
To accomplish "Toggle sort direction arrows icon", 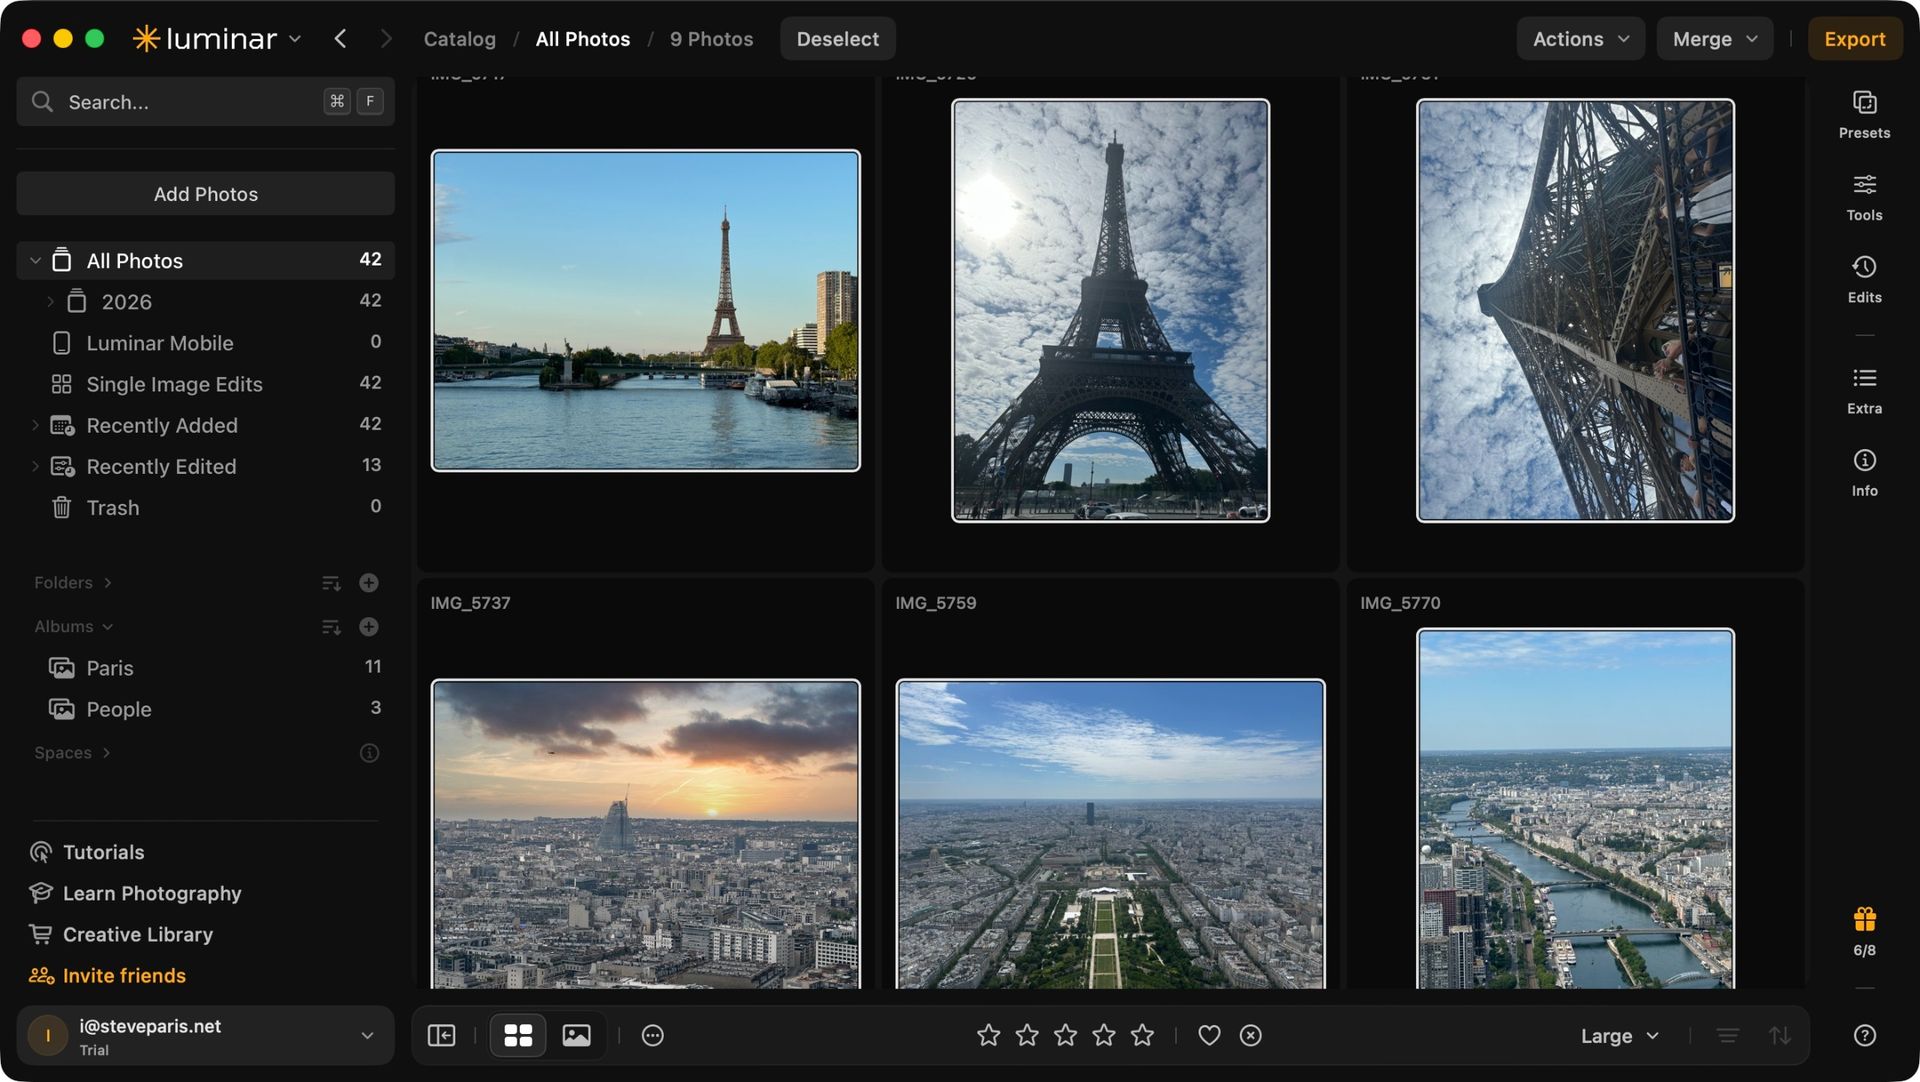I will pos(1779,1035).
